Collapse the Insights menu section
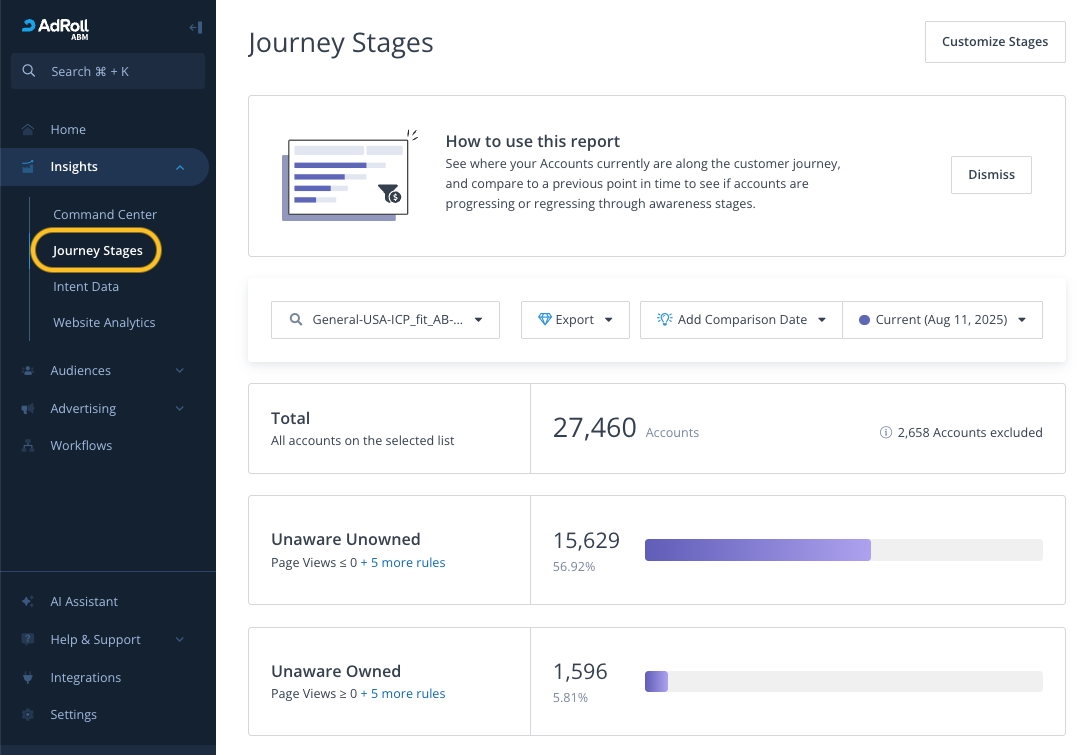 [180, 167]
